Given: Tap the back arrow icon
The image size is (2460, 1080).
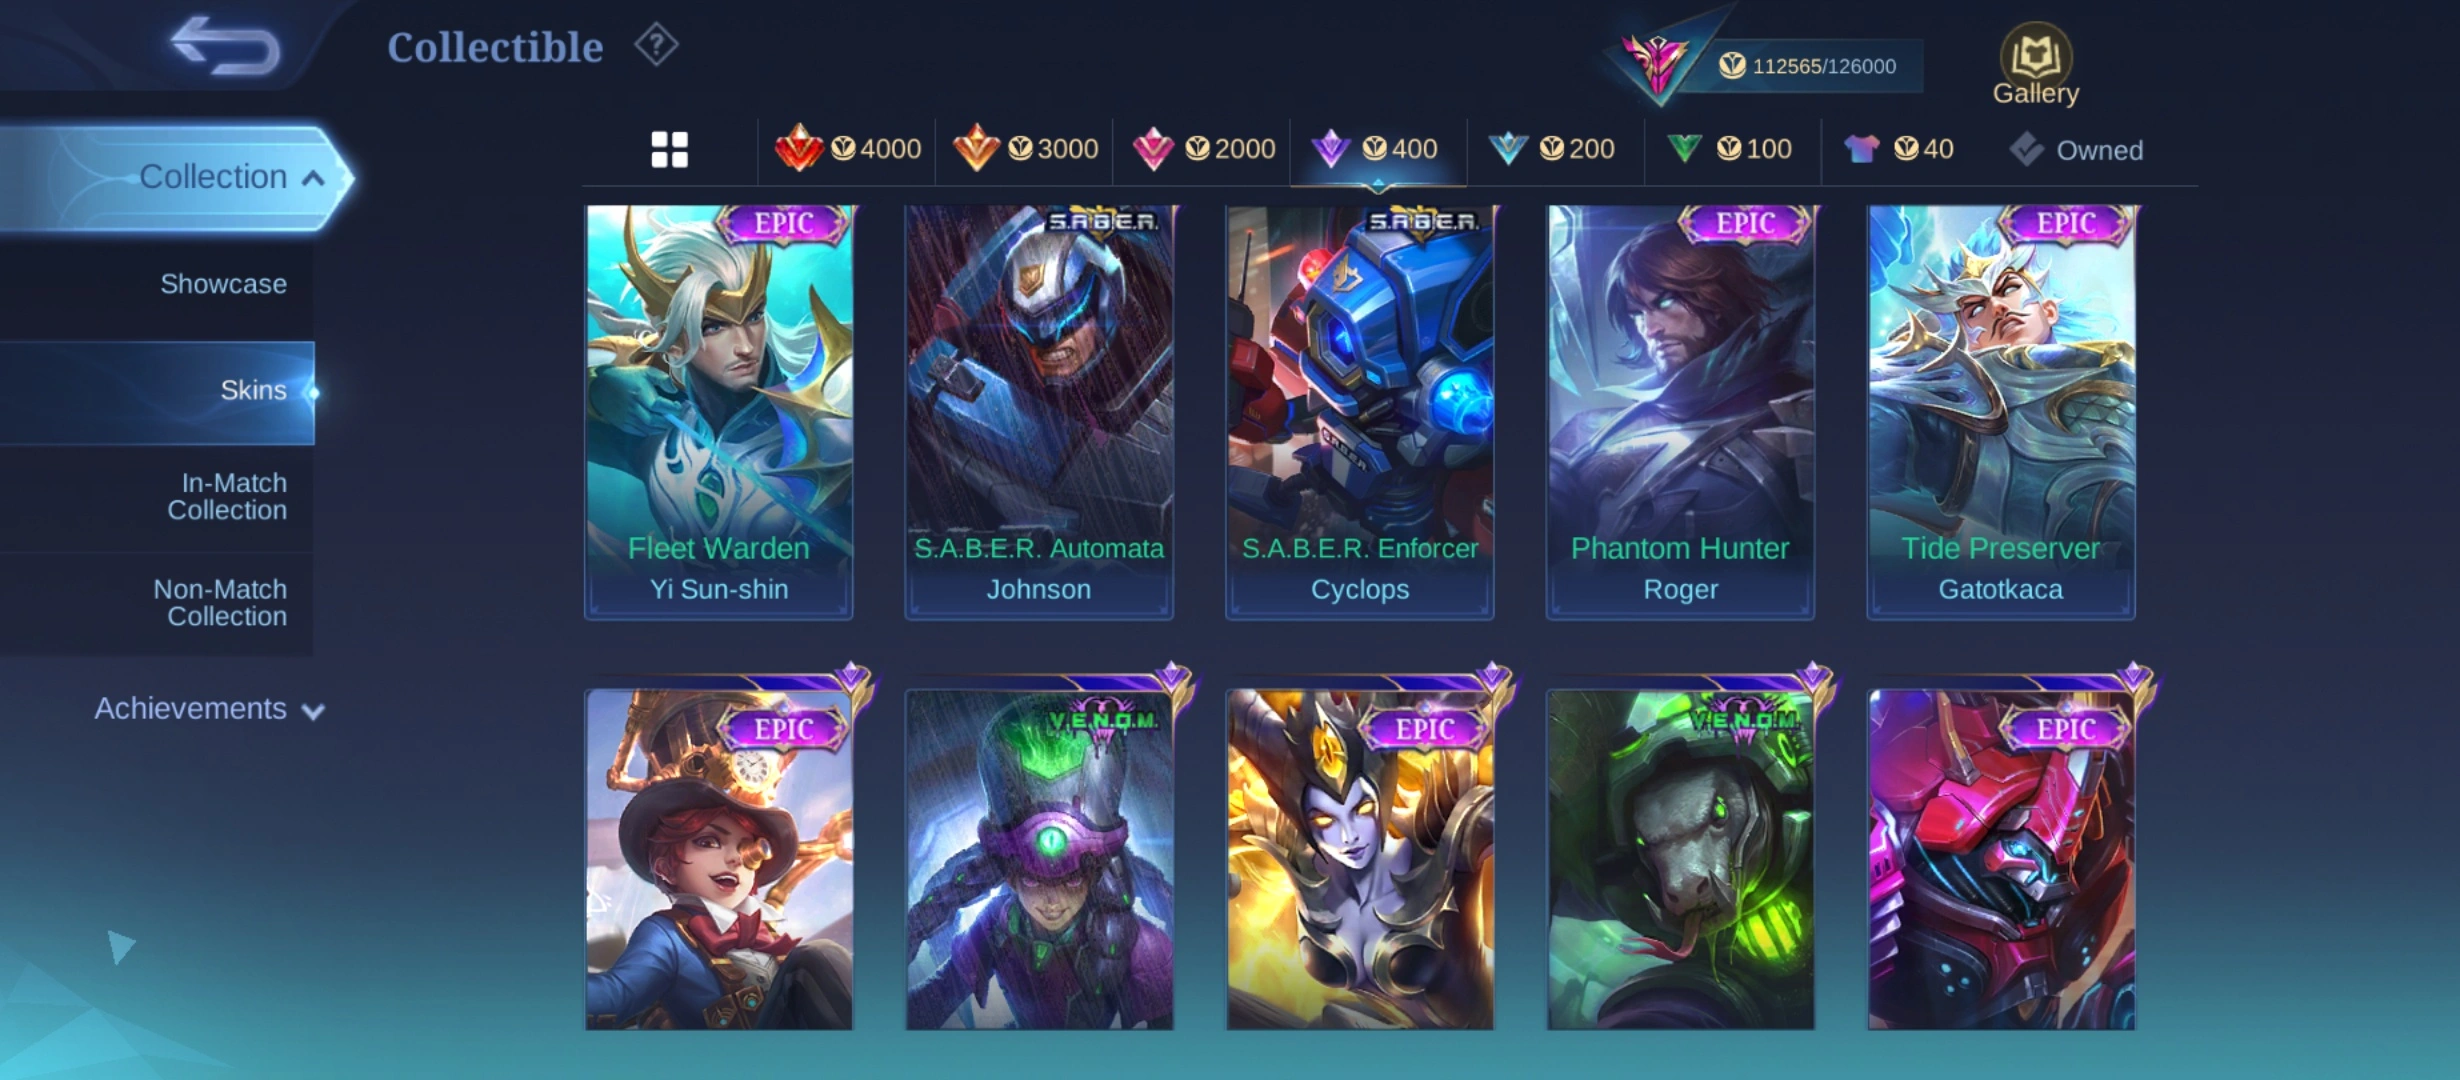Looking at the screenshot, I should 225,46.
